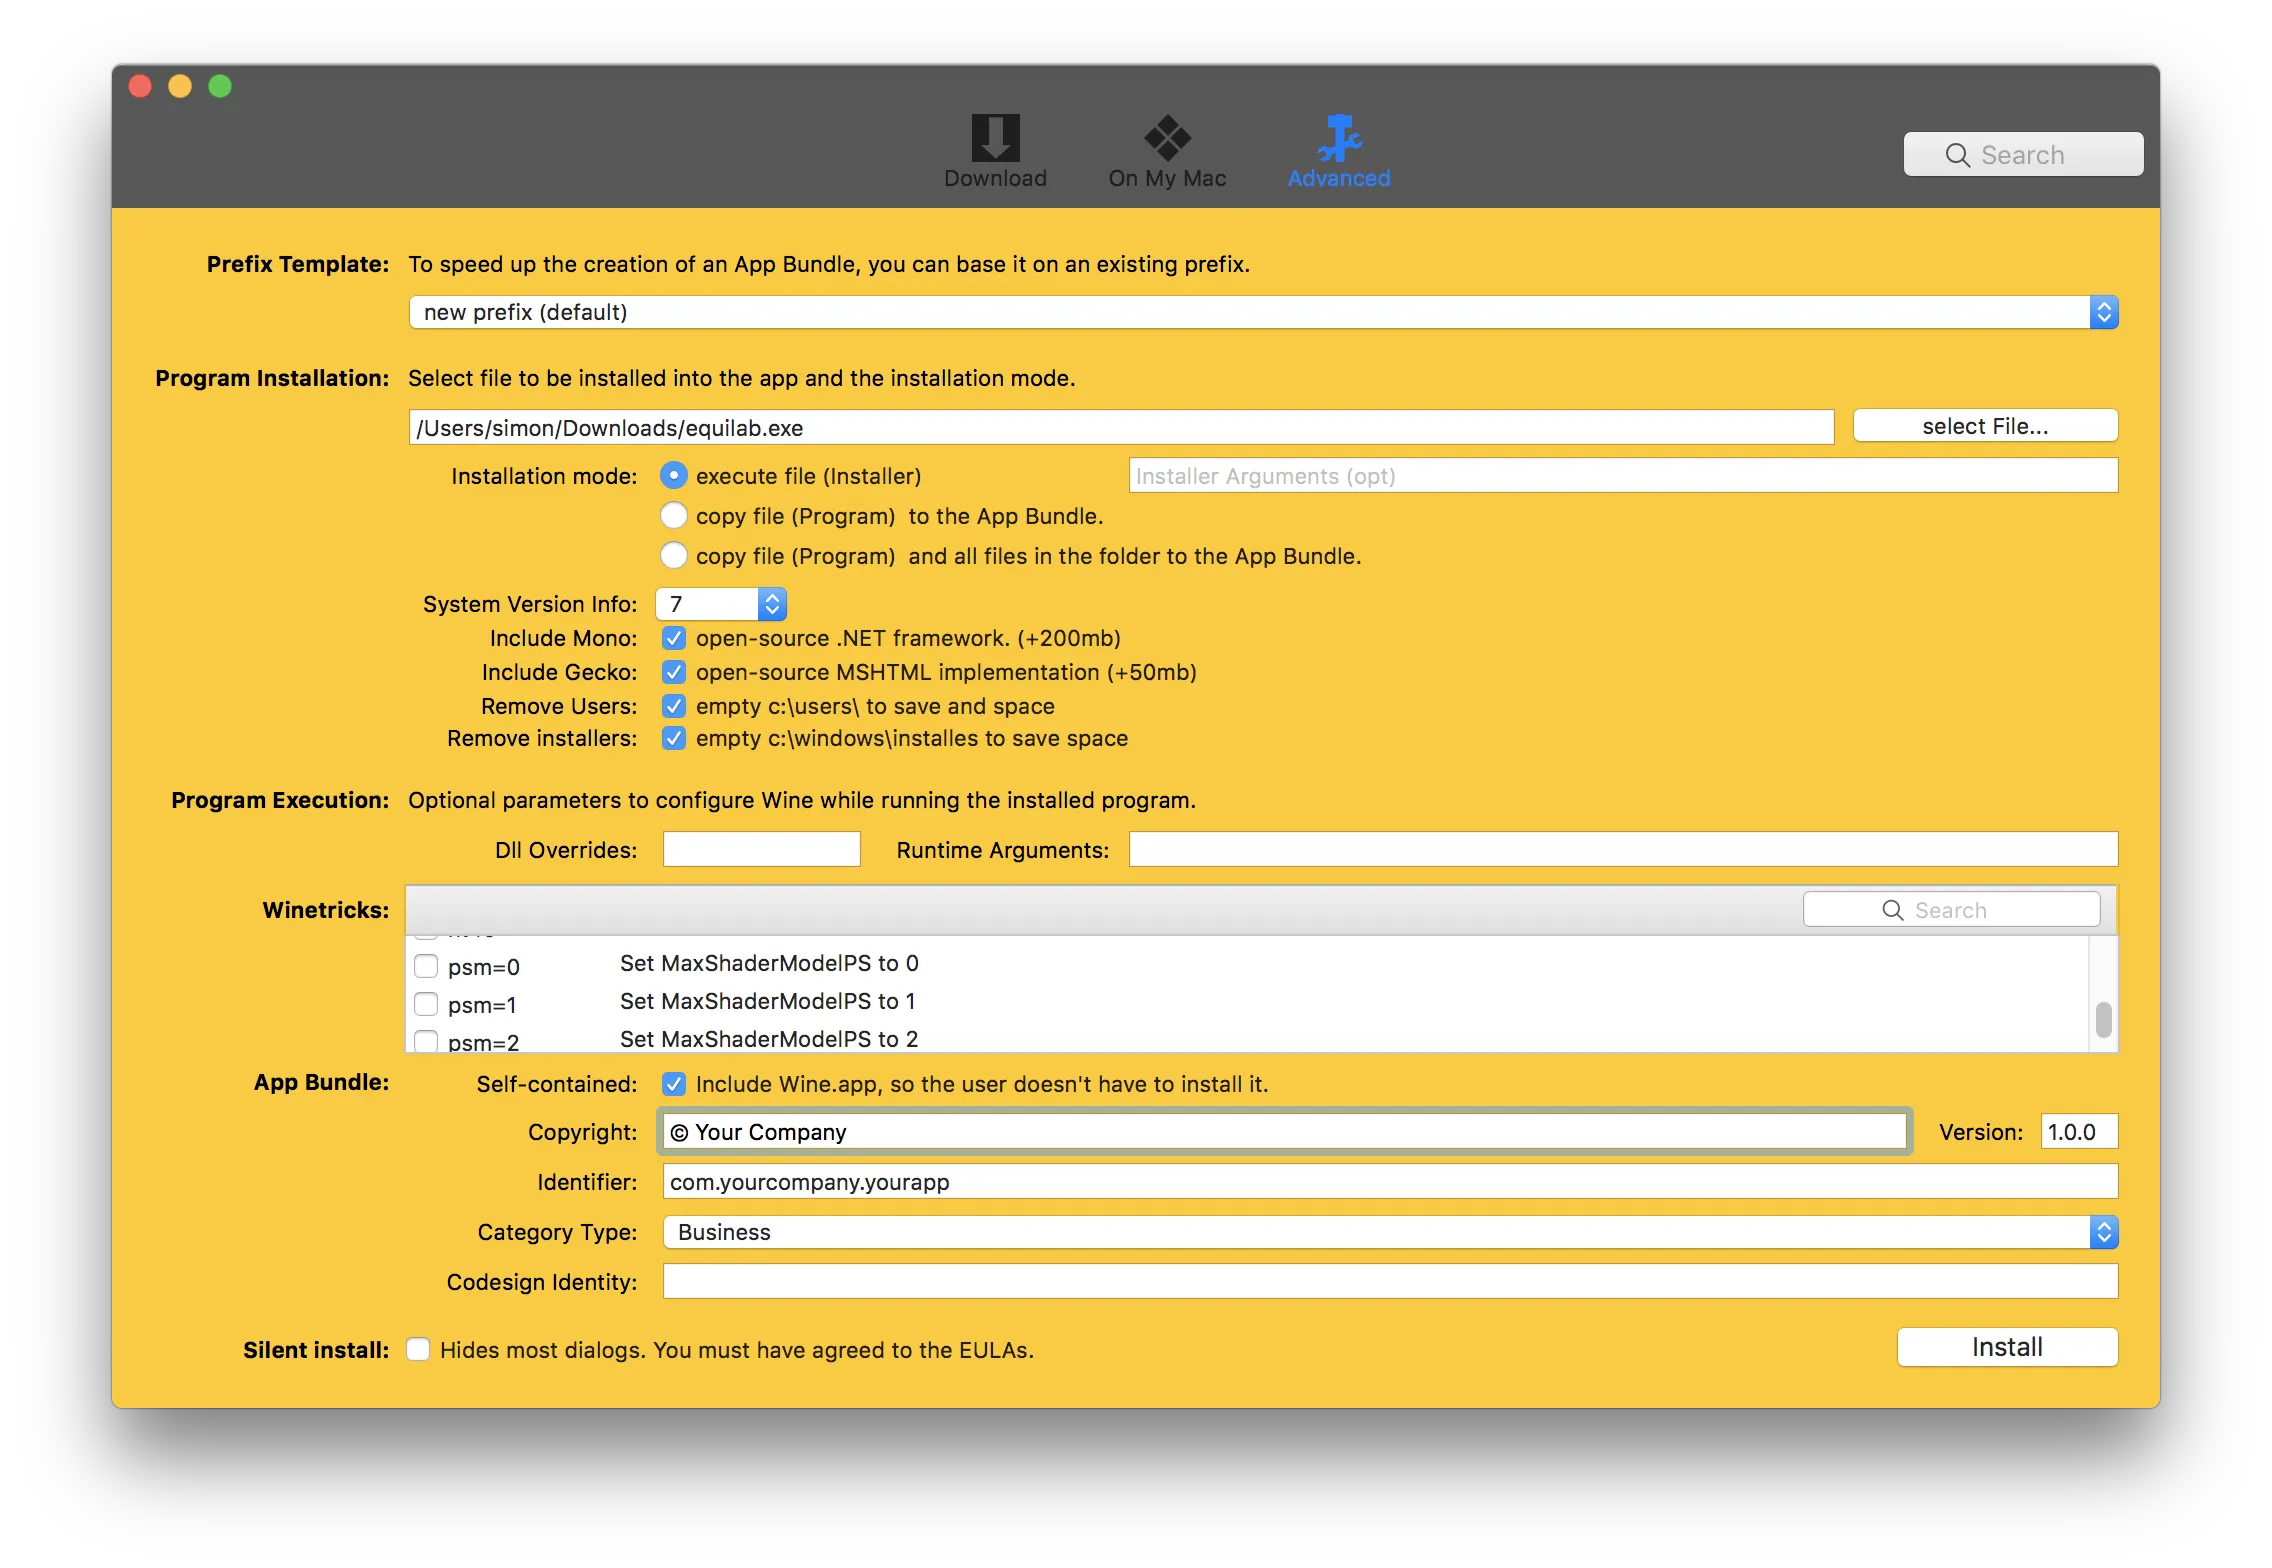Screen dimensions: 2272x1568
Task: Check the psm=0 winetrick
Action: [x=427, y=964]
